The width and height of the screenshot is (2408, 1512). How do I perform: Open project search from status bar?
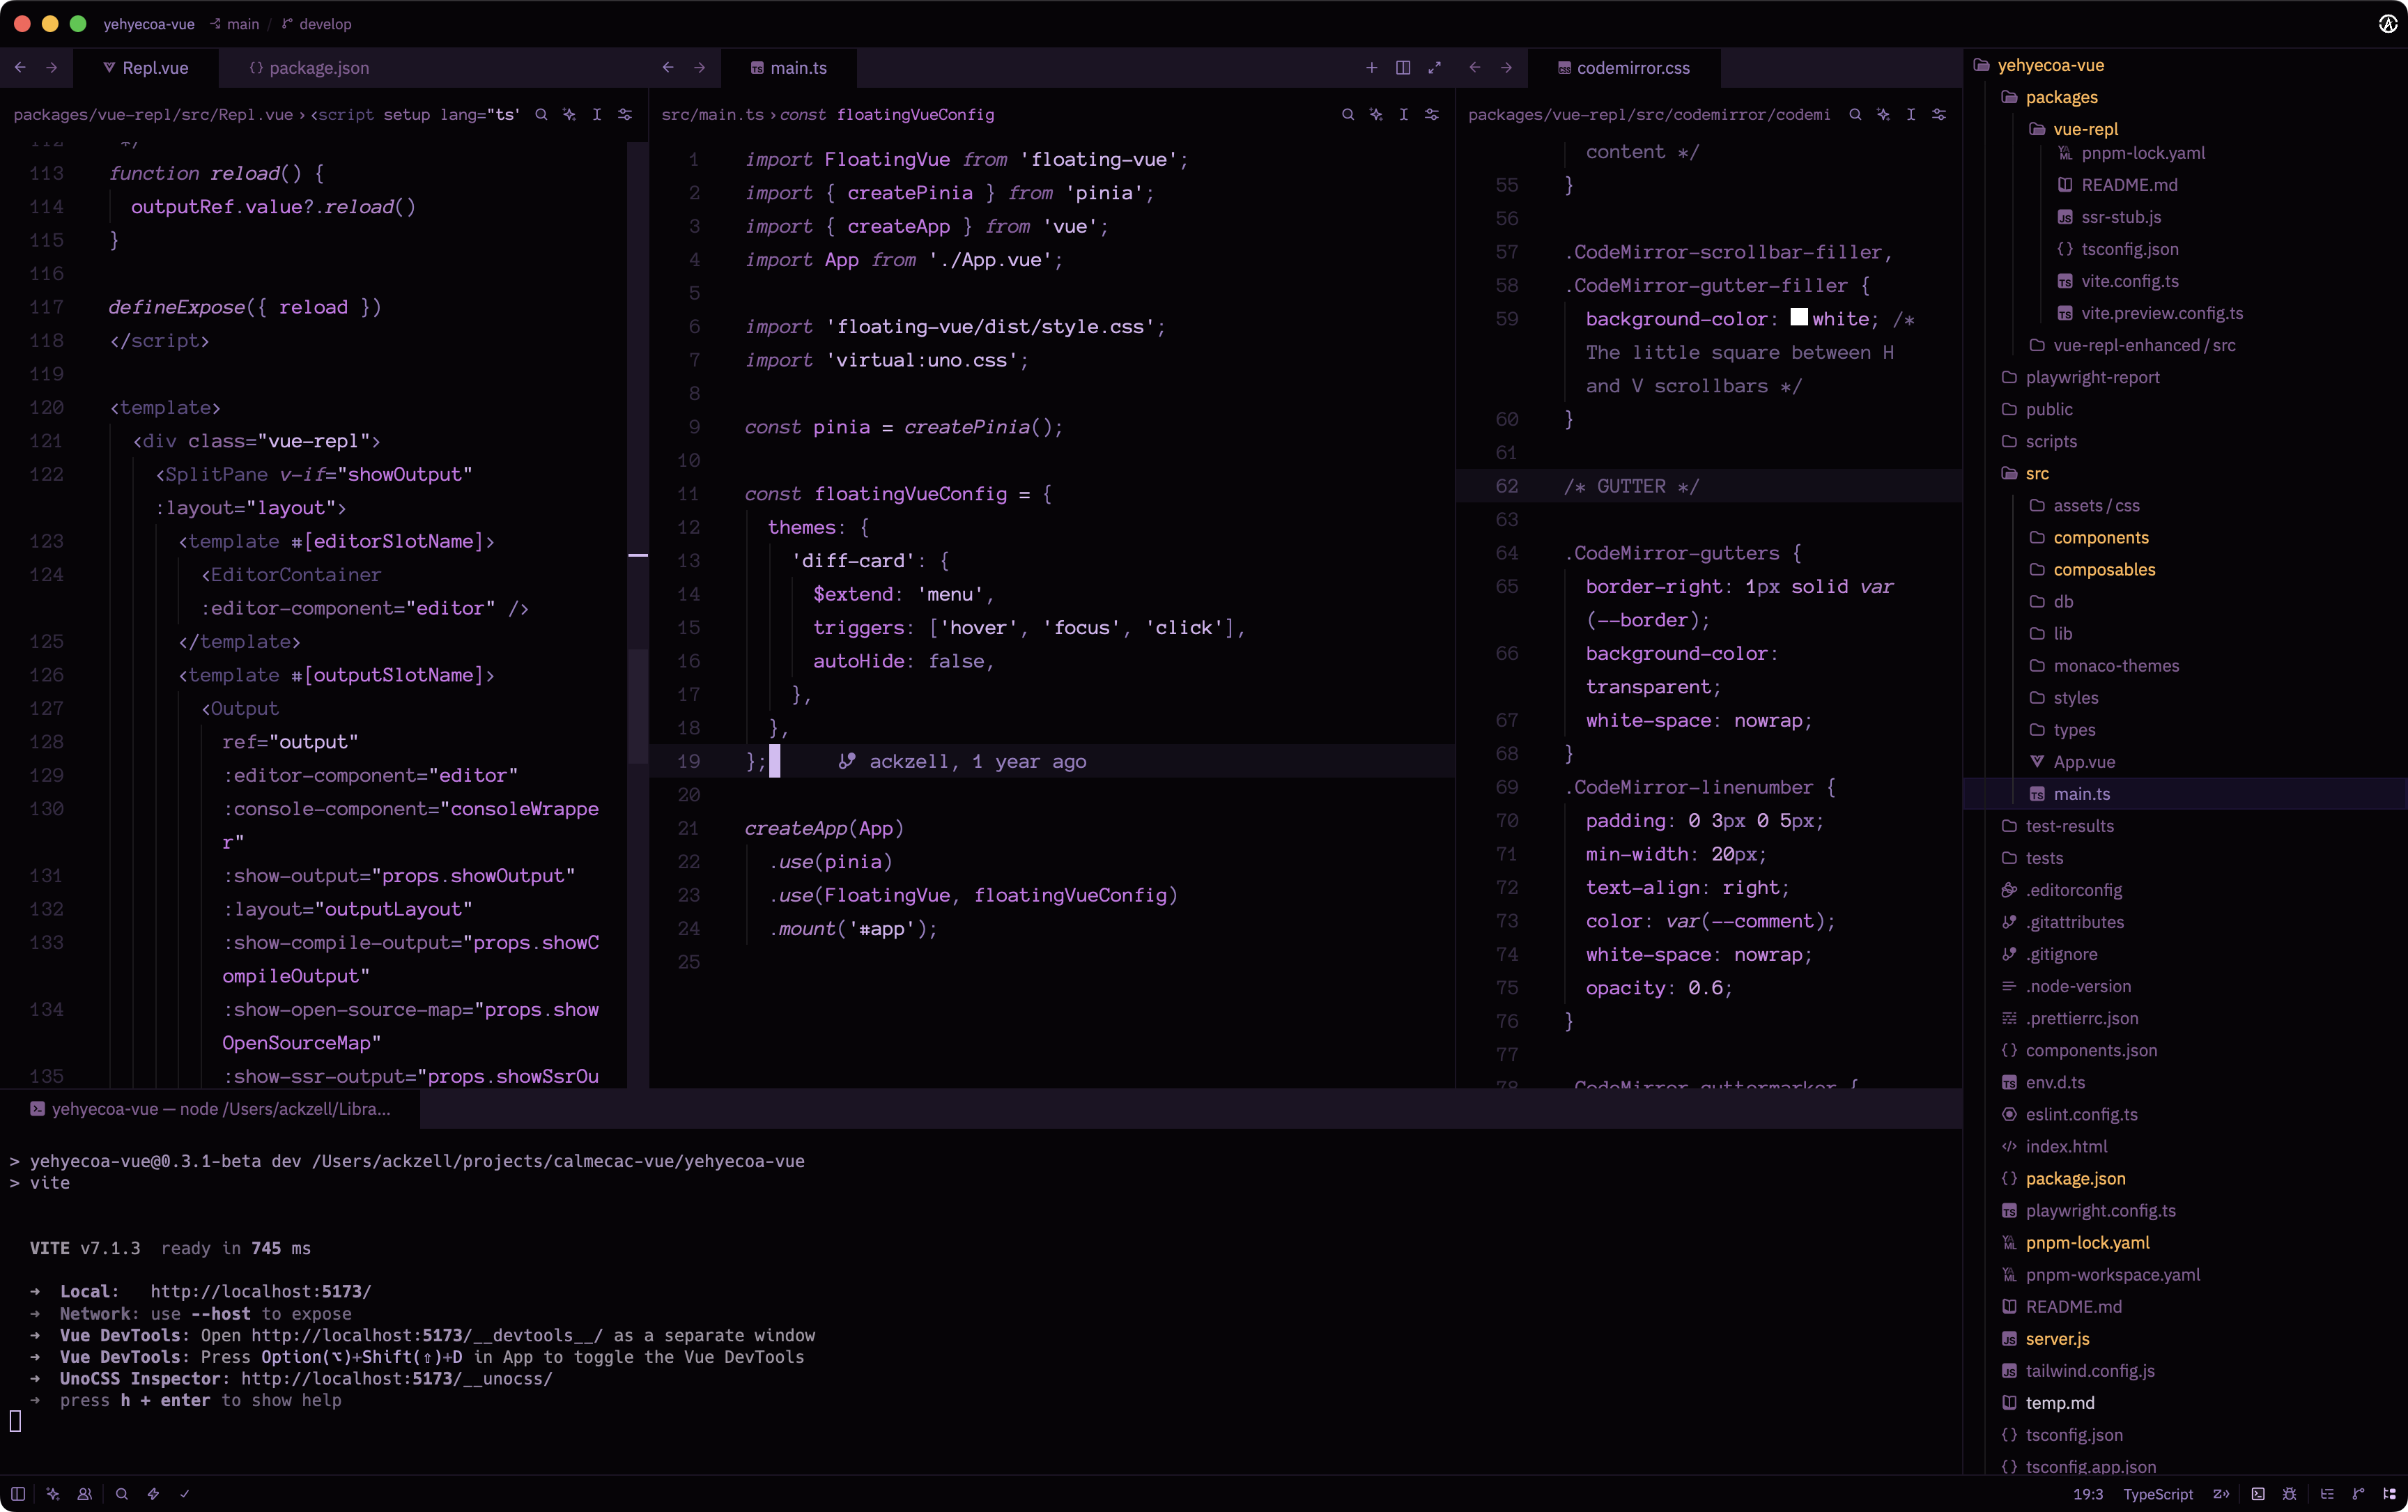[x=122, y=1494]
